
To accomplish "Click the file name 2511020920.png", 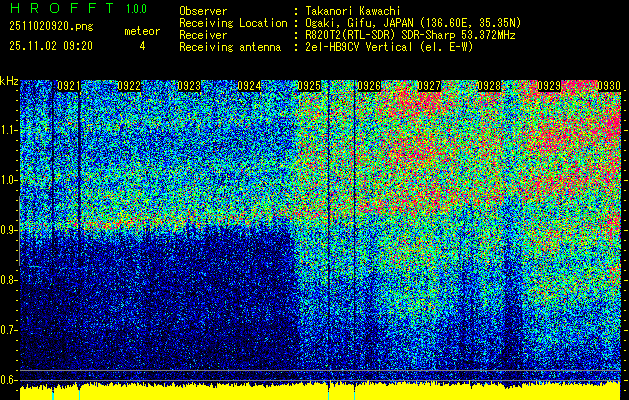I will (x=51, y=26).
